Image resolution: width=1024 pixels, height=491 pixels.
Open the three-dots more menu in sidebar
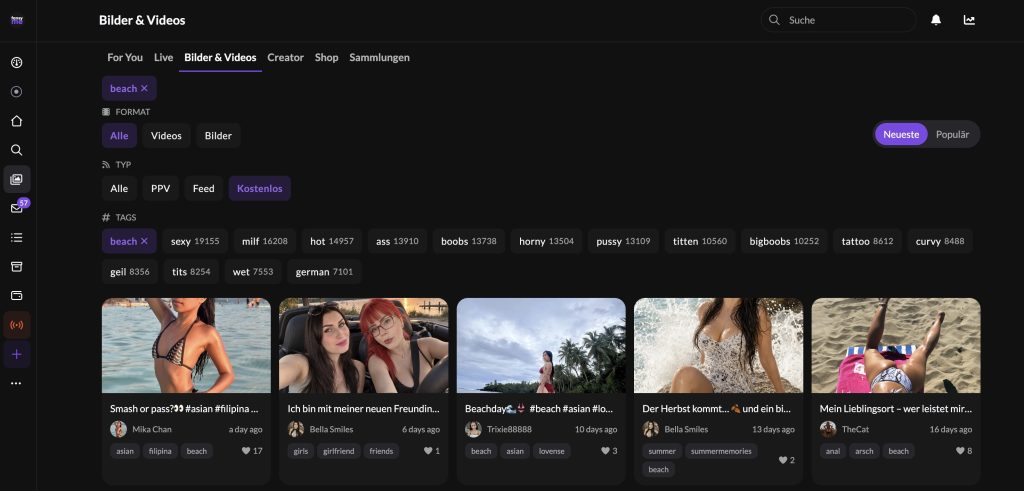tap(17, 383)
